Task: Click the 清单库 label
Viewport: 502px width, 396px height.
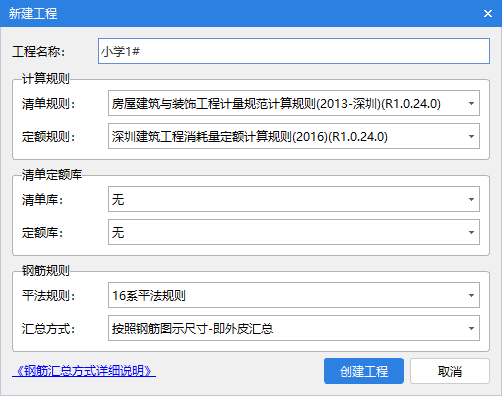Action: click(43, 199)
